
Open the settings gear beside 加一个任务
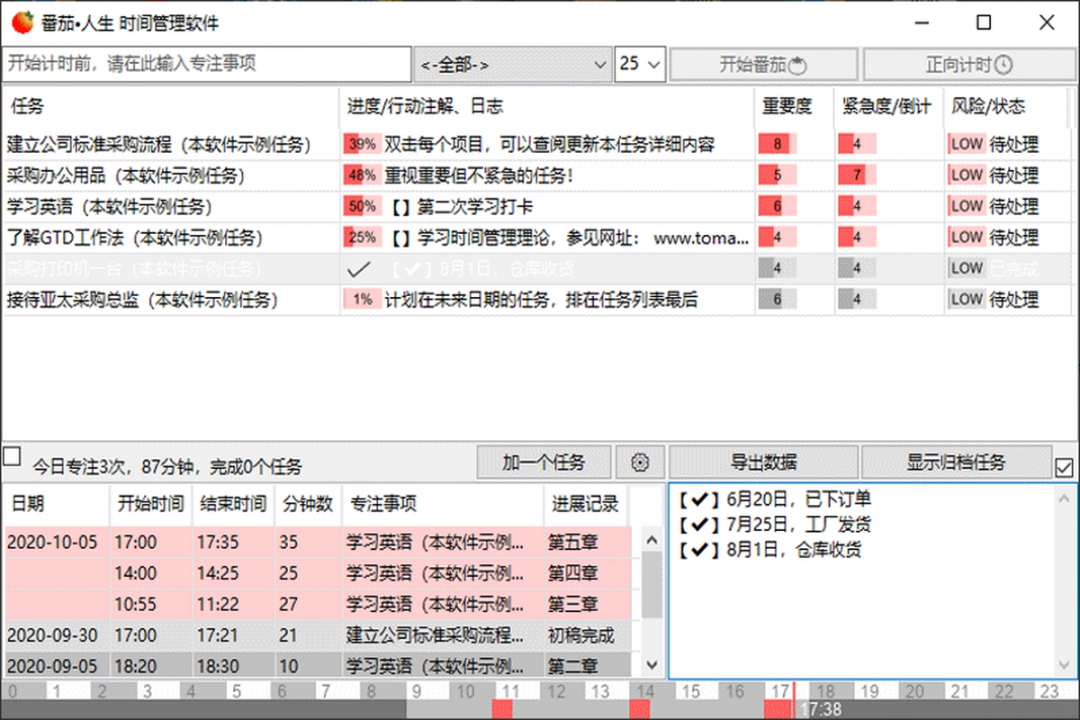(x=640, y=462)
